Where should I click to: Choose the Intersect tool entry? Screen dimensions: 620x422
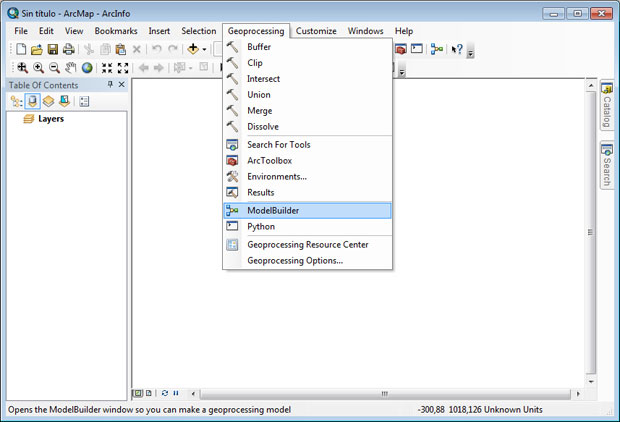pyautogui.click(x=308, y=79)
